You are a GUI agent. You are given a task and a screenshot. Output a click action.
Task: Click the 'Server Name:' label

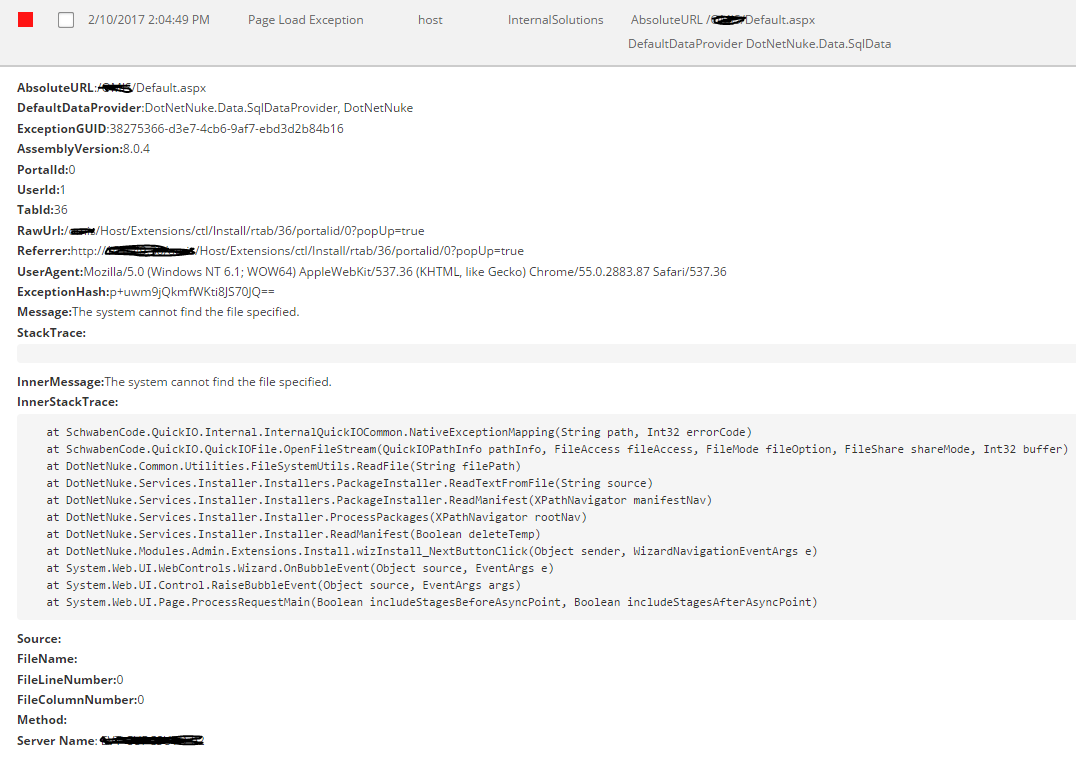click(57, 741)
